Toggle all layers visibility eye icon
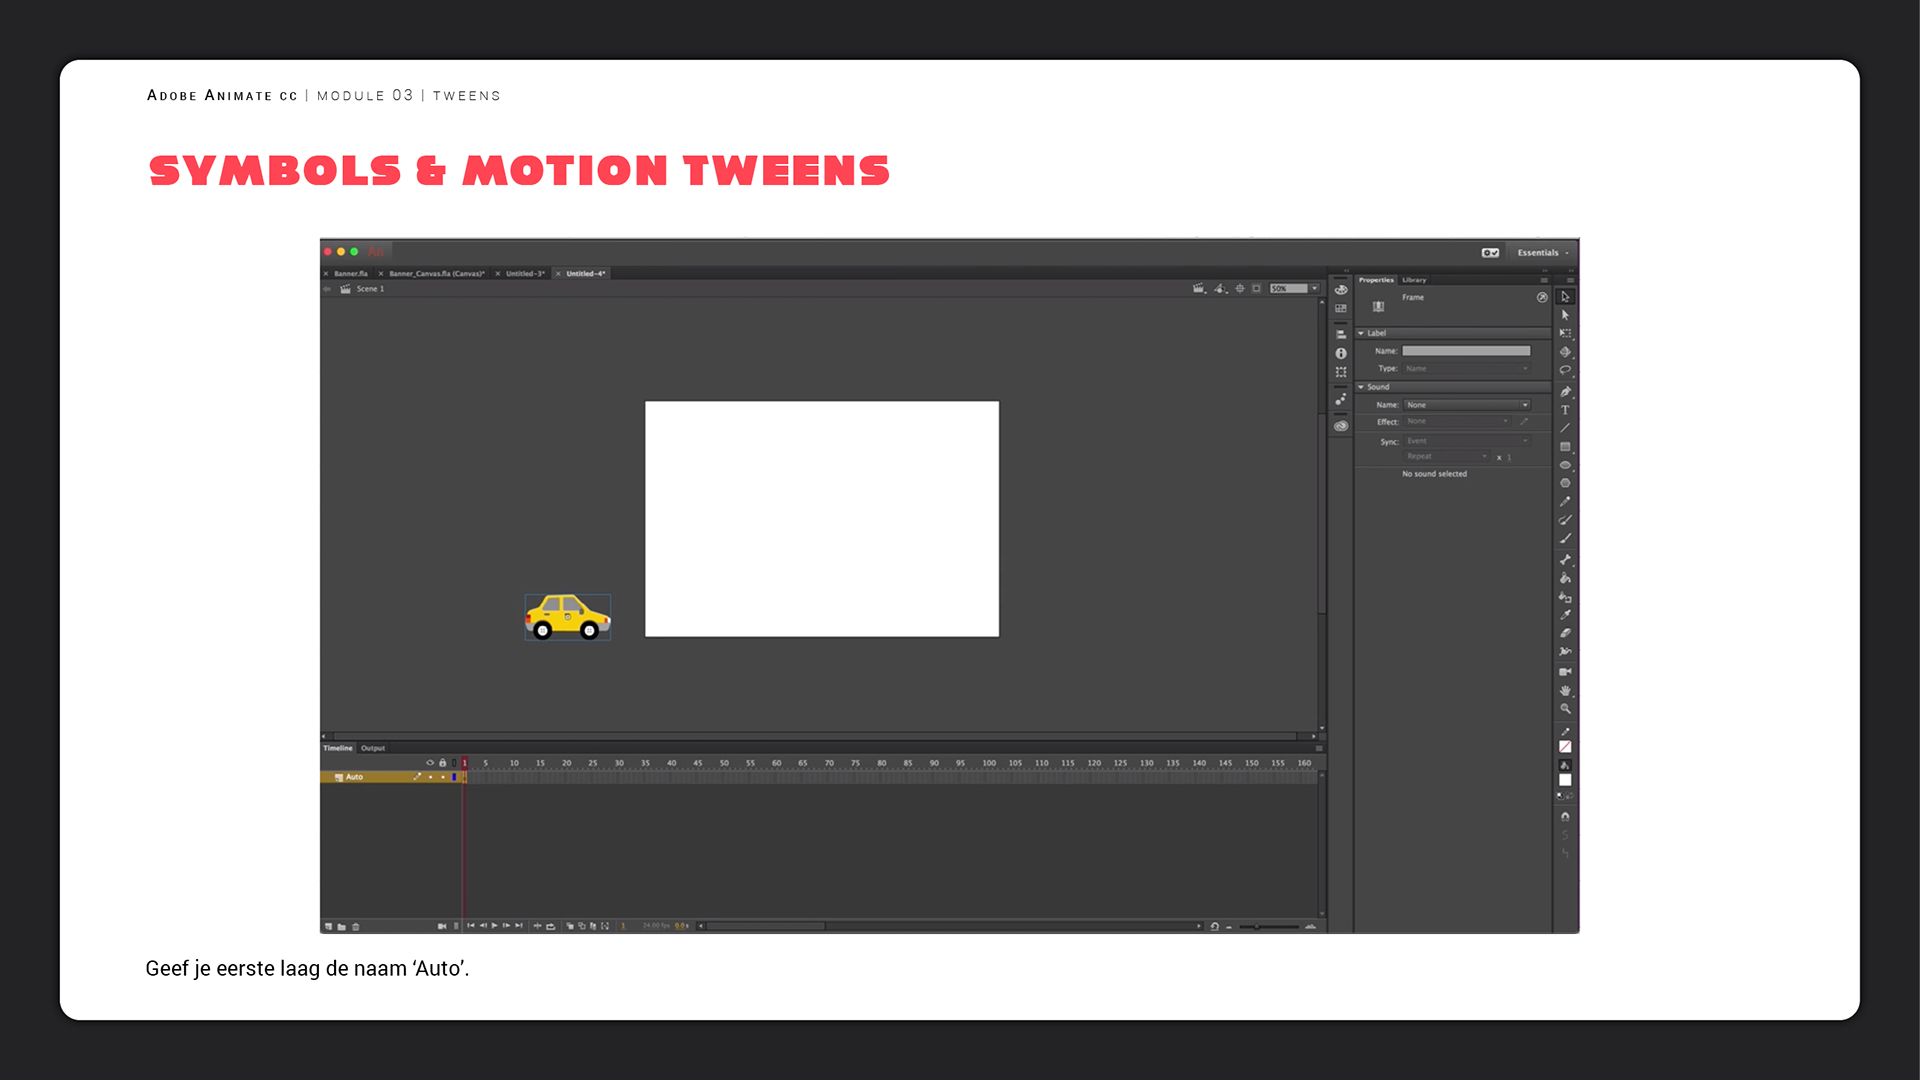 (430, 763)
